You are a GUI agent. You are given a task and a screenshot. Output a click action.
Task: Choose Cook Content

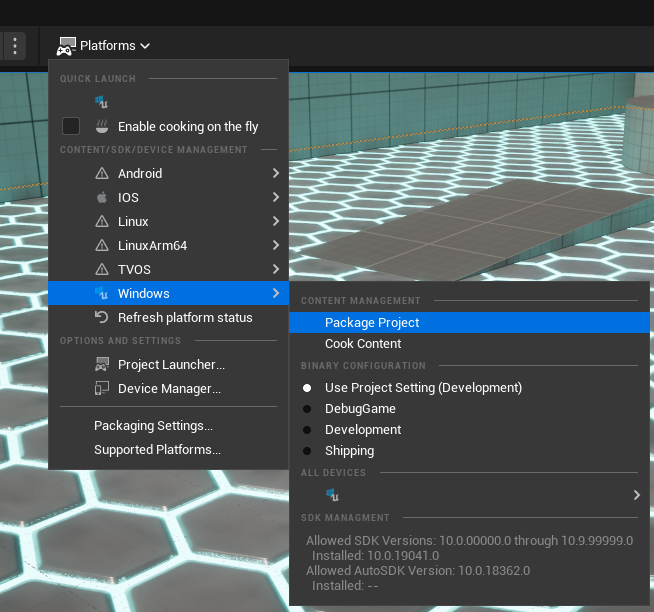point(469,344)
